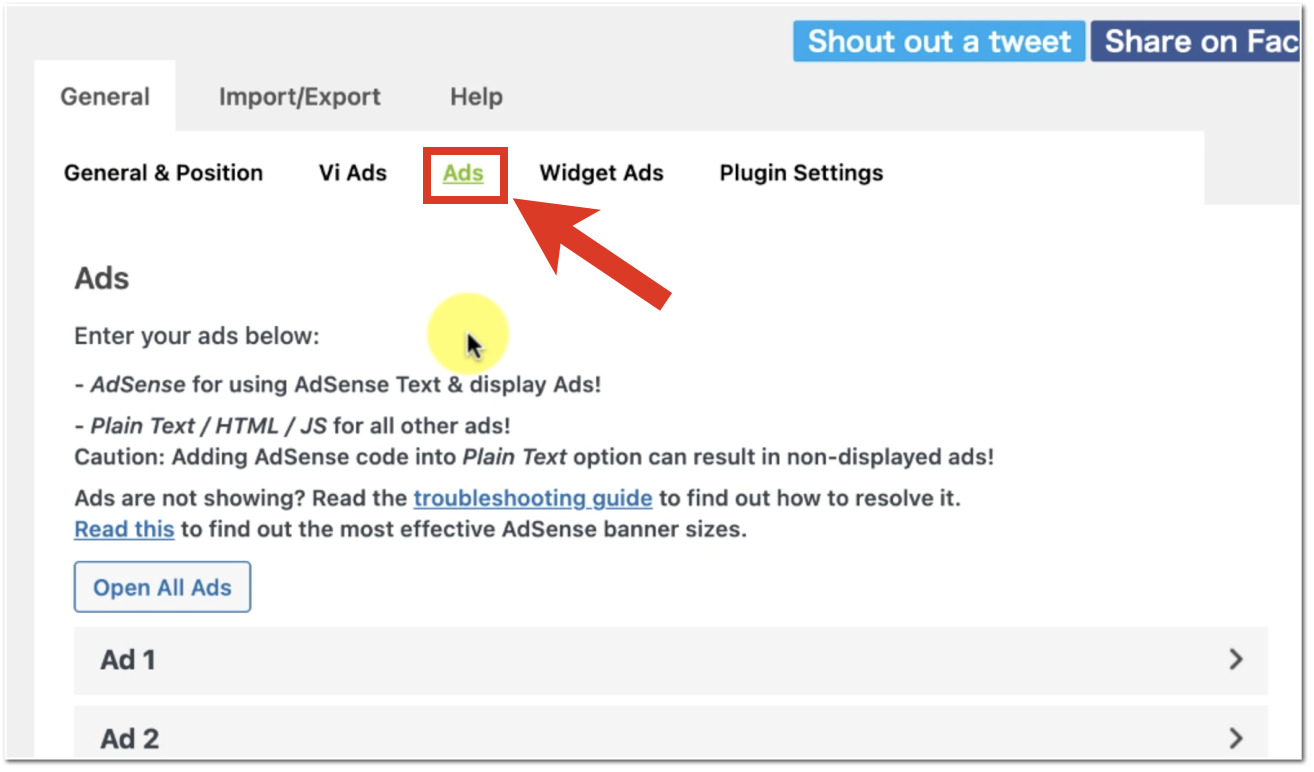
Task: Expand the Ad 2 chevron arrow
Action: (x=1236, y=739)
